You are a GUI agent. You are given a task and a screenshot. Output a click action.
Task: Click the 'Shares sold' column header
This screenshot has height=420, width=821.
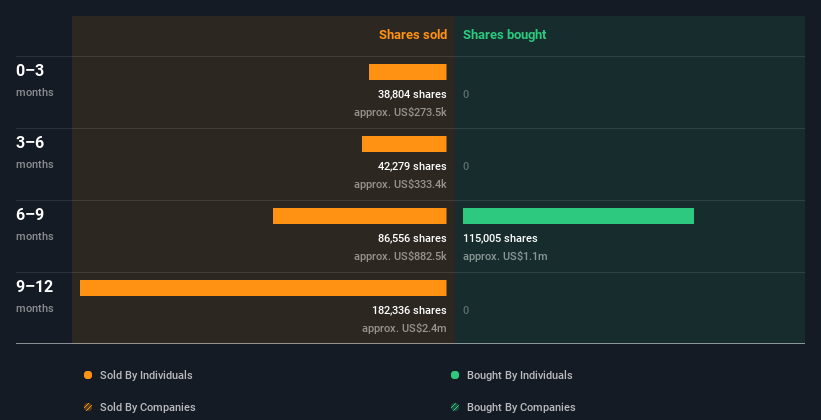click(413, 35)
